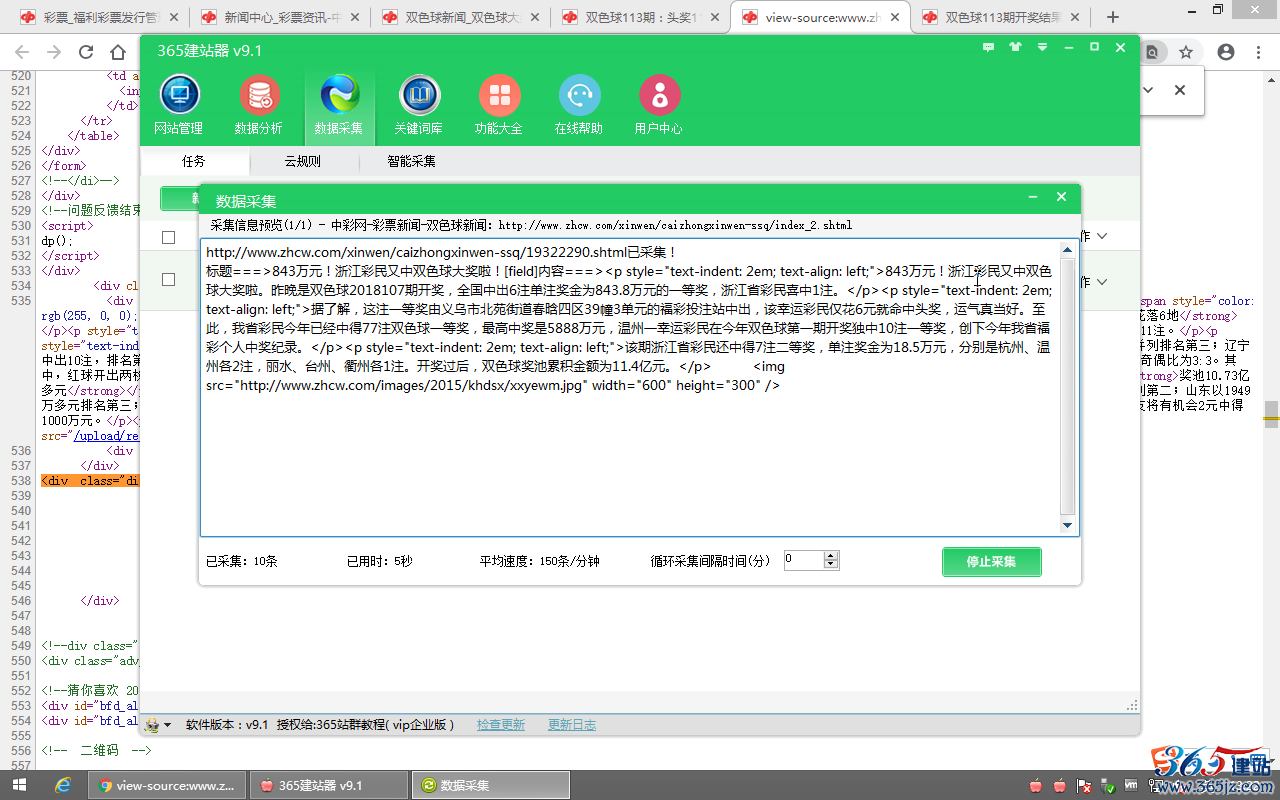The width and height of the screenshot is (1280, 800).
Task: Go forward with Chrome's forward arrow
Action: [53, 52]
